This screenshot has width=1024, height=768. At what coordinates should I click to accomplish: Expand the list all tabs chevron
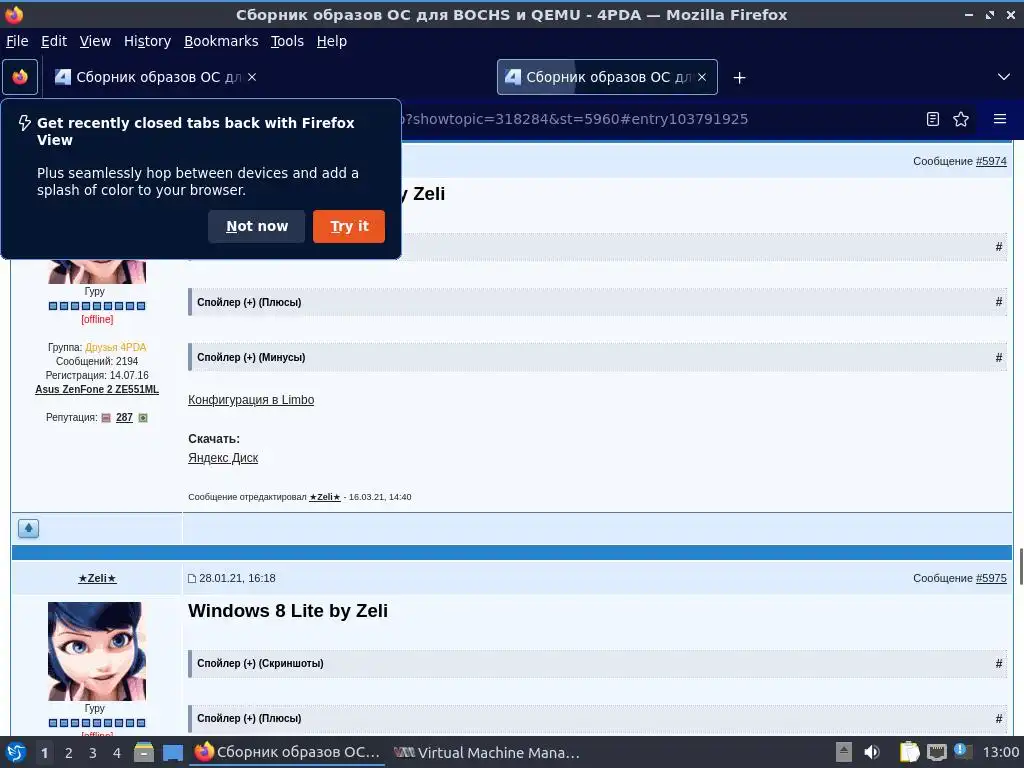(x=1004, y=77)
